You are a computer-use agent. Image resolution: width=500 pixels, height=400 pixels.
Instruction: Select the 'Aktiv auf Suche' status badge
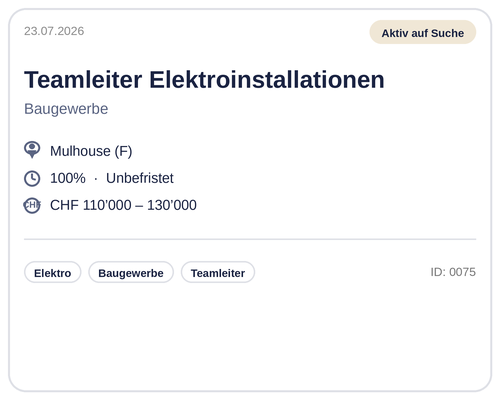point(423,32)
